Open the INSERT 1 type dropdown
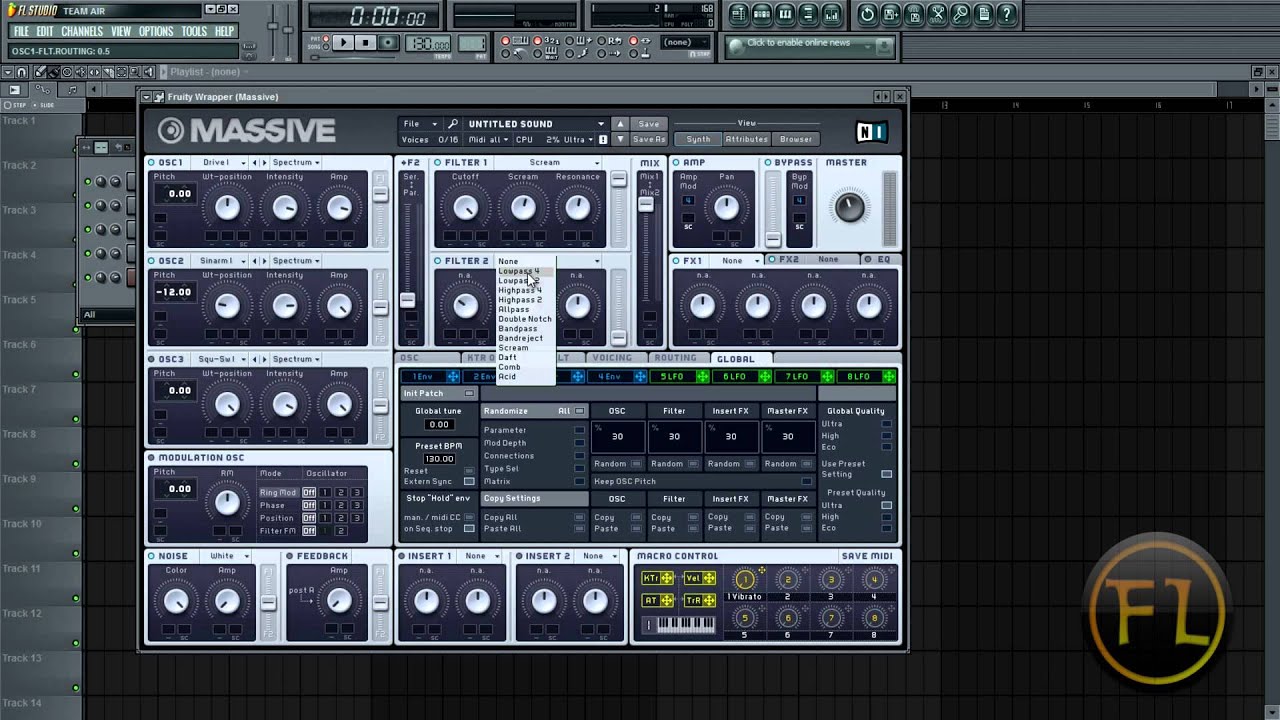The height and width of the screenshot is (720, 1280). click(x=481, y=556)
